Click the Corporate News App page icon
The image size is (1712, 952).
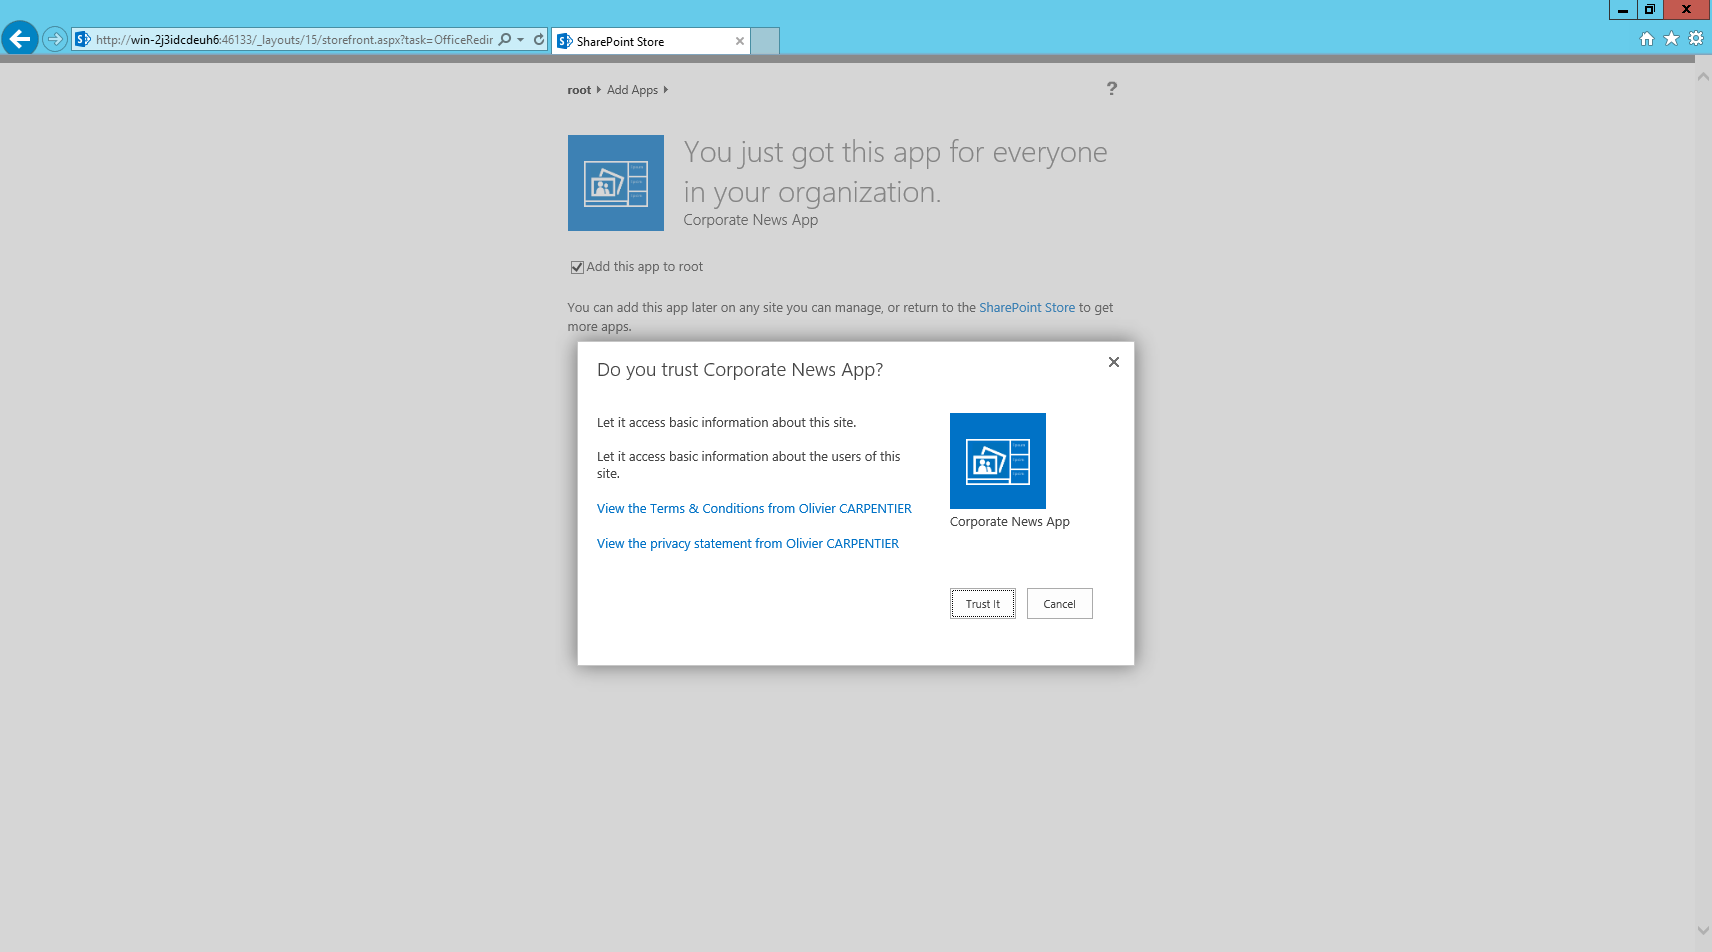(616, 183)
